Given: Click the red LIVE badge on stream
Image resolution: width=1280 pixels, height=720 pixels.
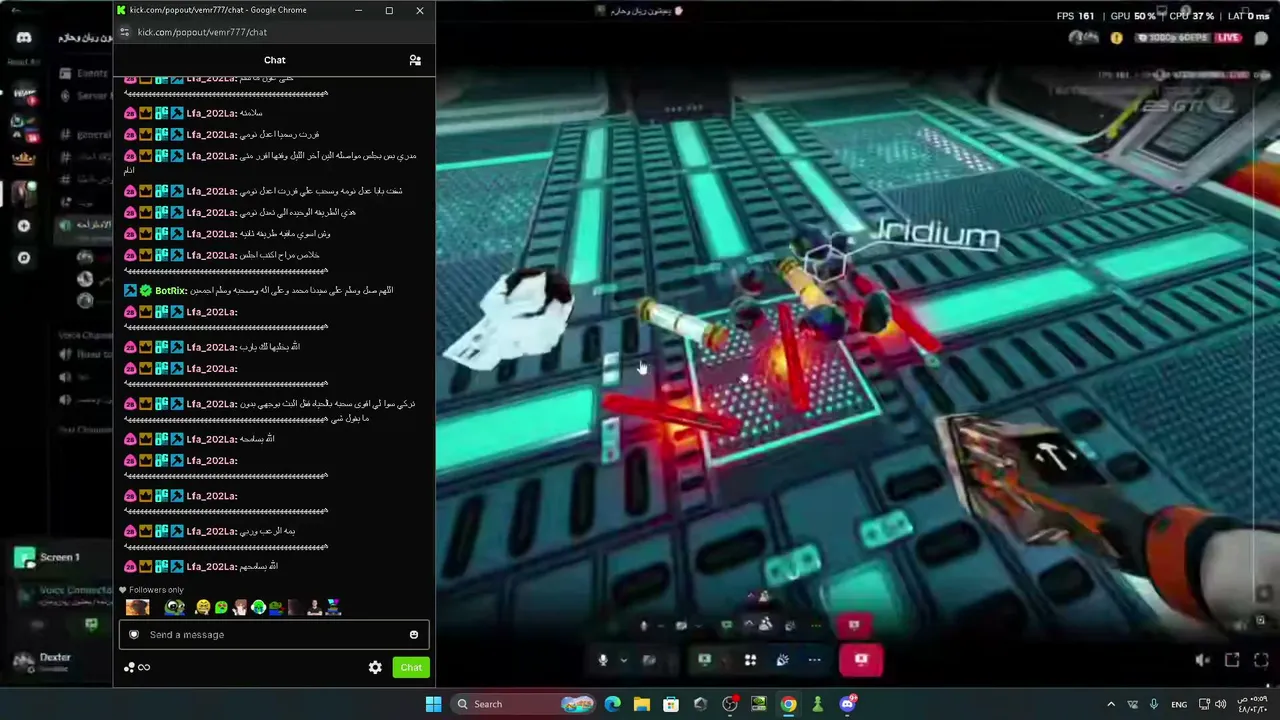Looking at the screenshot, I should click(x=1228, y=38).
